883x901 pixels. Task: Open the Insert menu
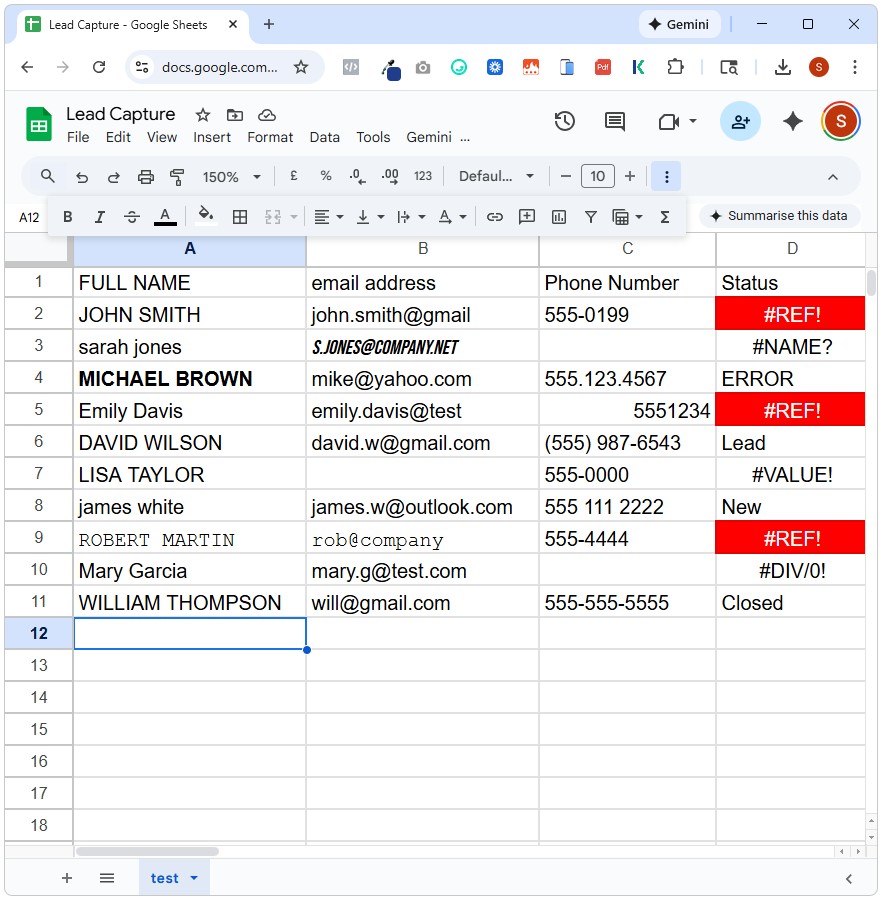pyautogui.click(x=212, y=137)
